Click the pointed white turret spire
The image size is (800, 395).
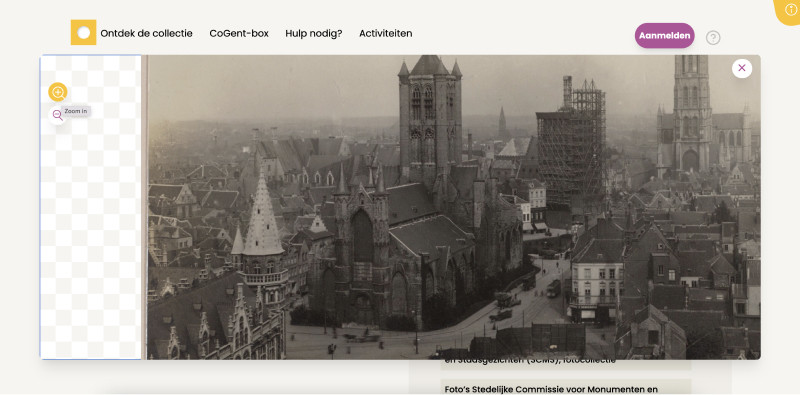[262, 217]
